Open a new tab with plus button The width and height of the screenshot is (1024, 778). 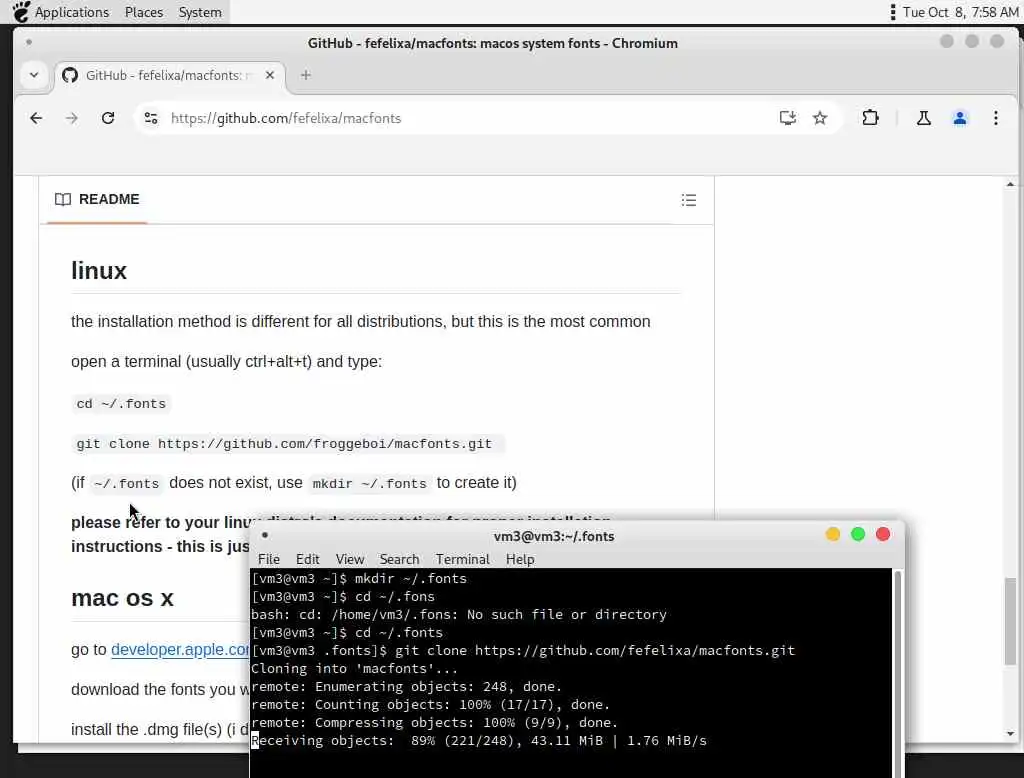pyautogui.click(x=306, y=75)
